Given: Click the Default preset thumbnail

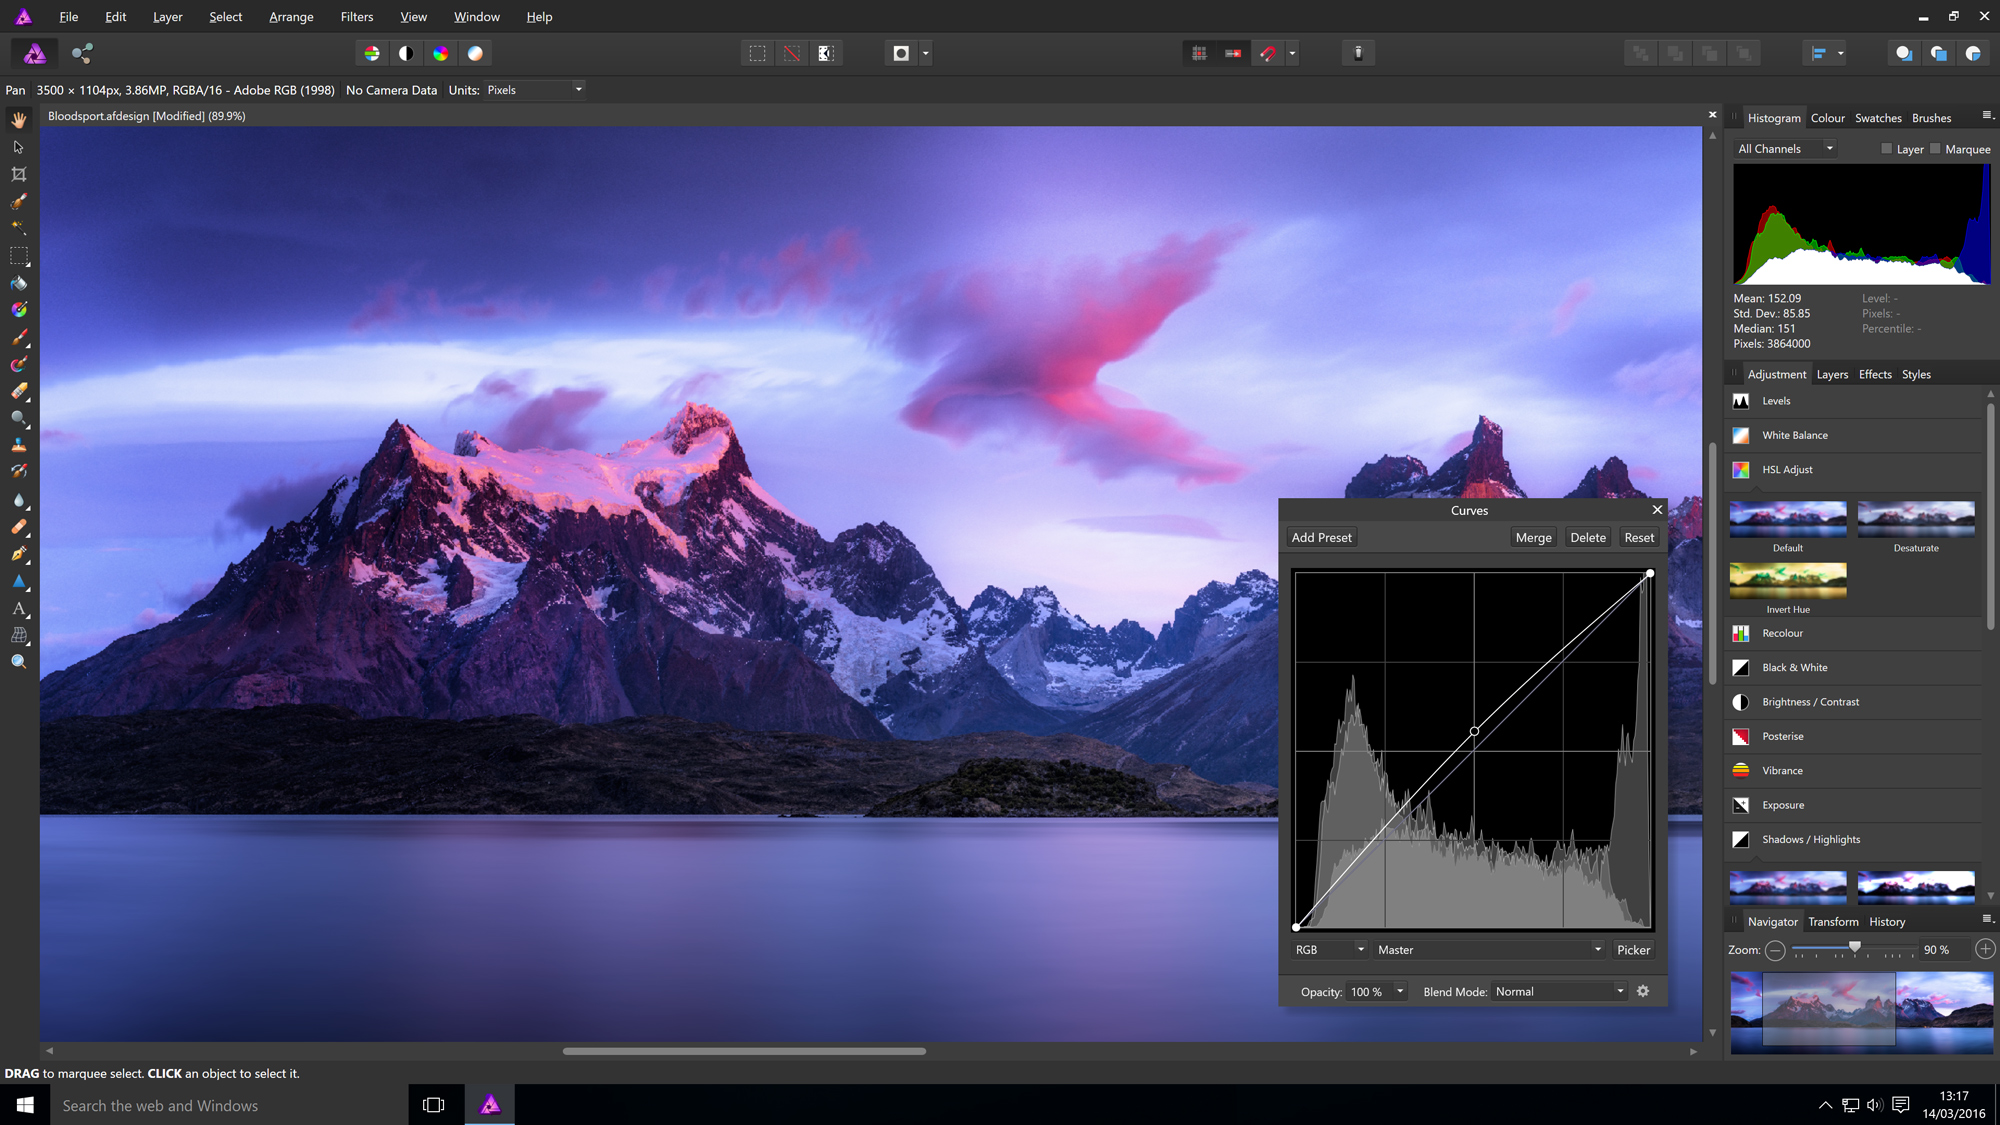Looking at the screenshot, I should [1787, 518].
